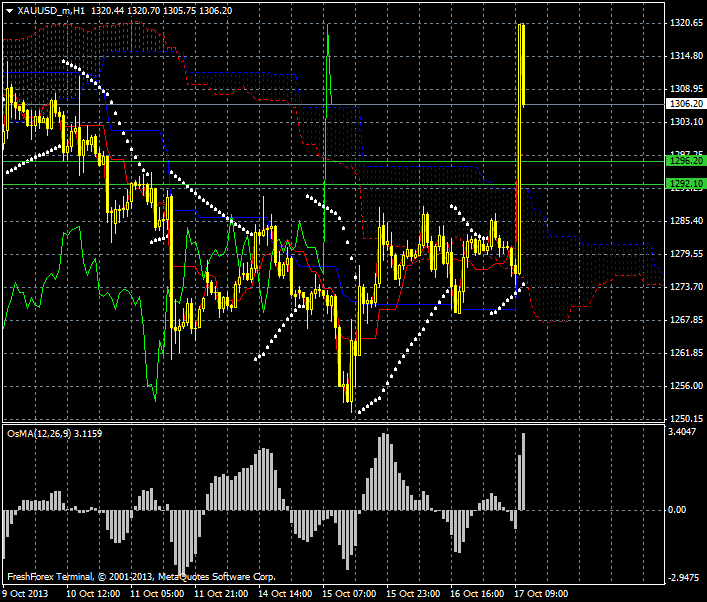
Task: Click the XAUUSD_m,H1 chart title text
Action: click(50, 8)
